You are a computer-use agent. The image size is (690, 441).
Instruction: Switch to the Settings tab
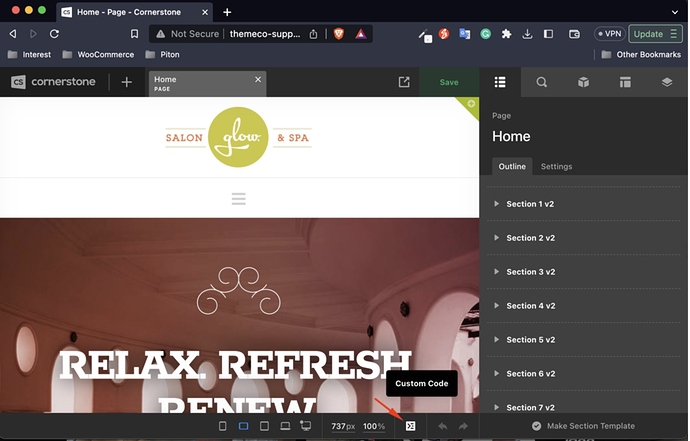[556, 166]
